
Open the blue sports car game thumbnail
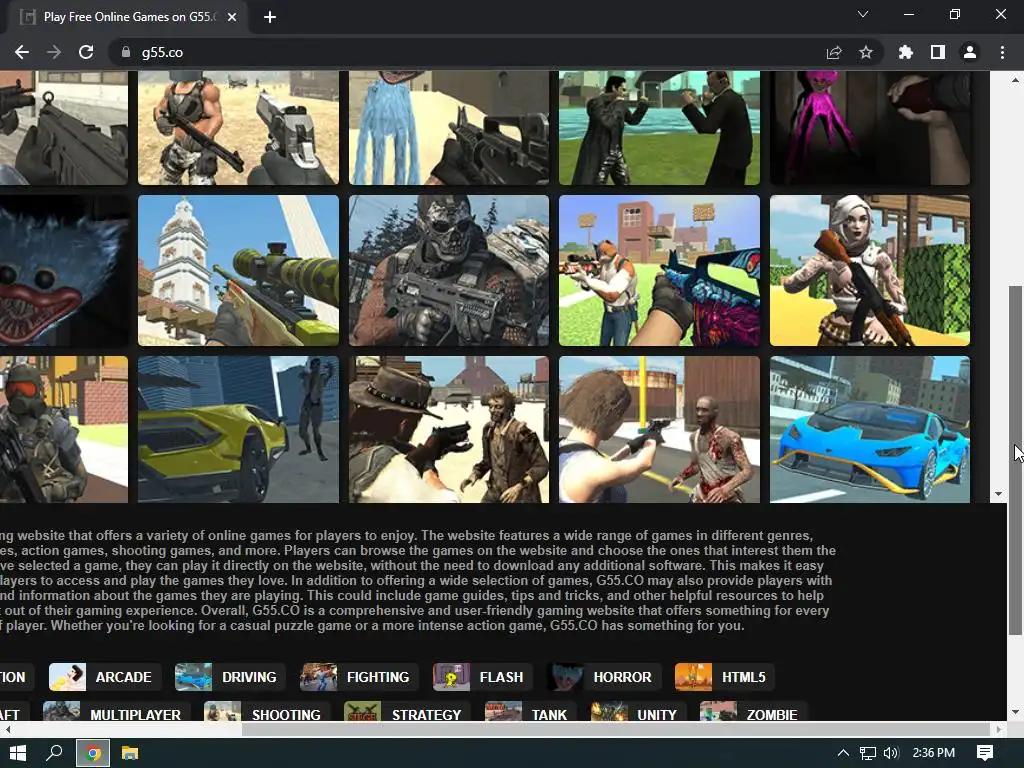pos(870,430)
